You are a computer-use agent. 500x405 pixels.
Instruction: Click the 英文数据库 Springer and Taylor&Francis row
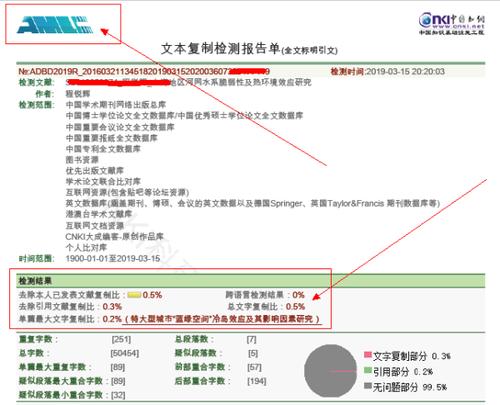pyautogui.click(x=253, y=203)
